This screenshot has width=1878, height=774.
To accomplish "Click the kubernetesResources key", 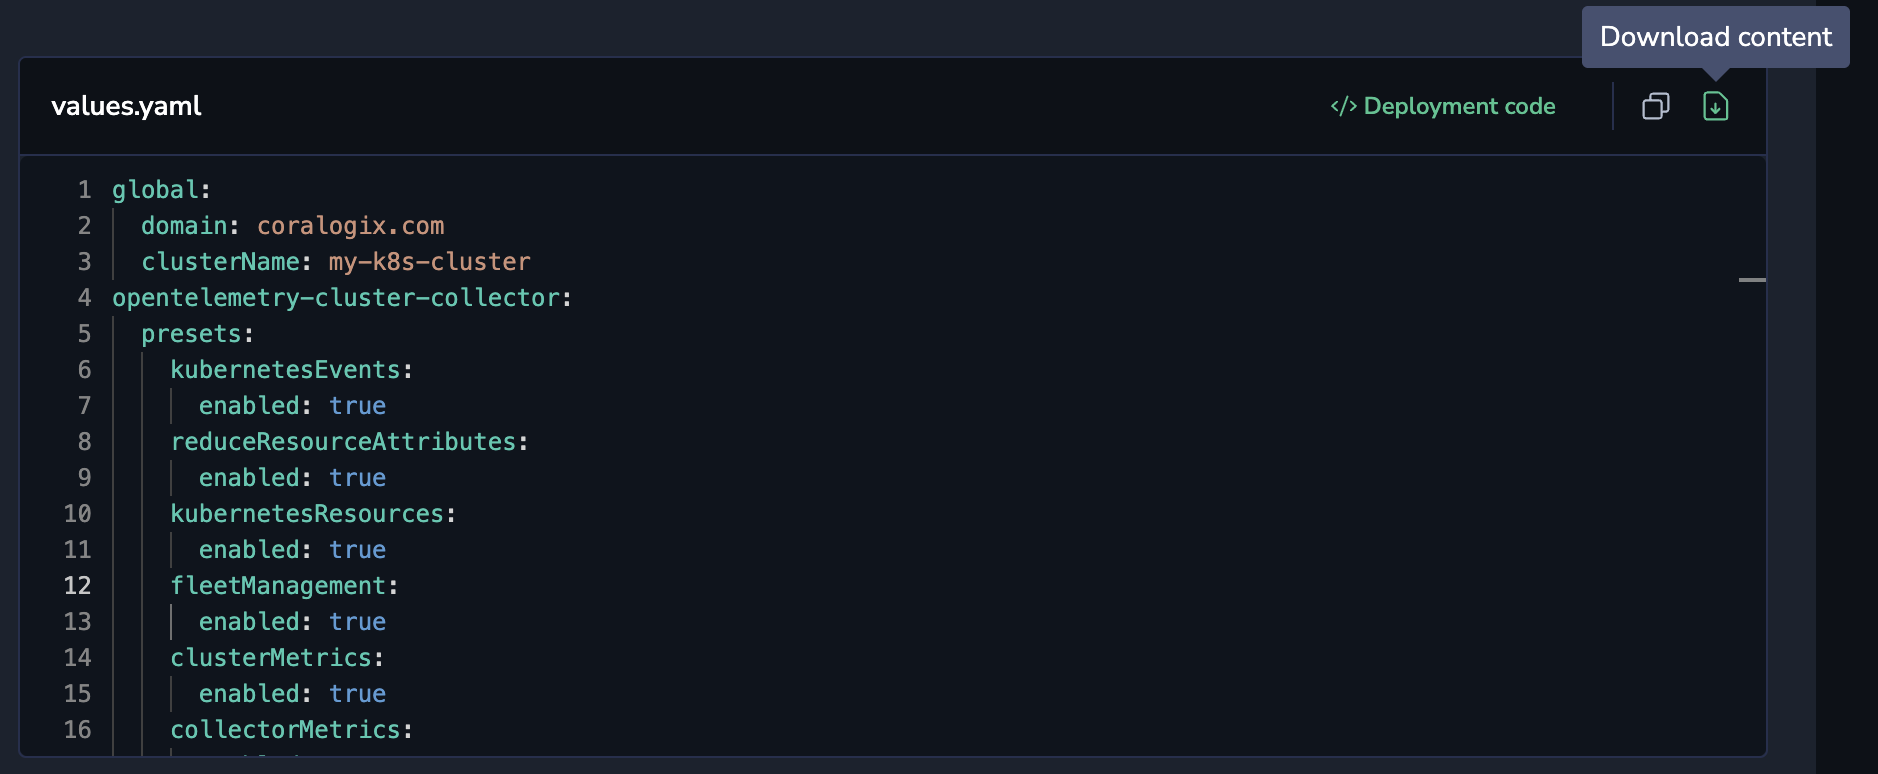I will click(306, 514).
